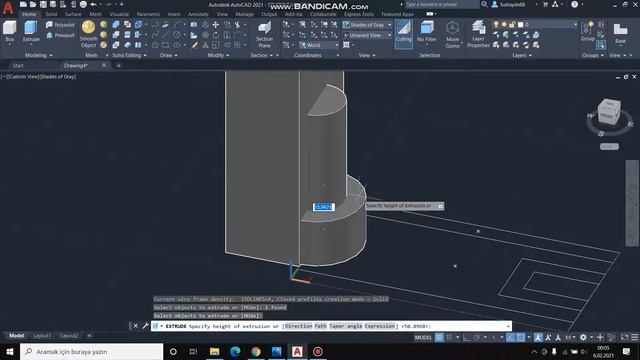Image resolution: width=640 pixels, height=360 pixels.
Task: Open the status bar customization menu icon
Action: (x=635, y=337)
